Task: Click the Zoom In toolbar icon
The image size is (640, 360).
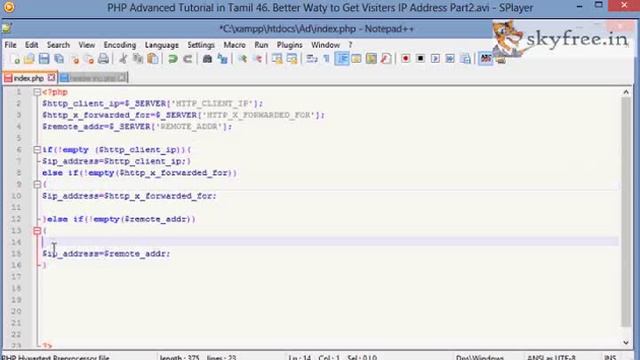Action: tap(242, 59)
